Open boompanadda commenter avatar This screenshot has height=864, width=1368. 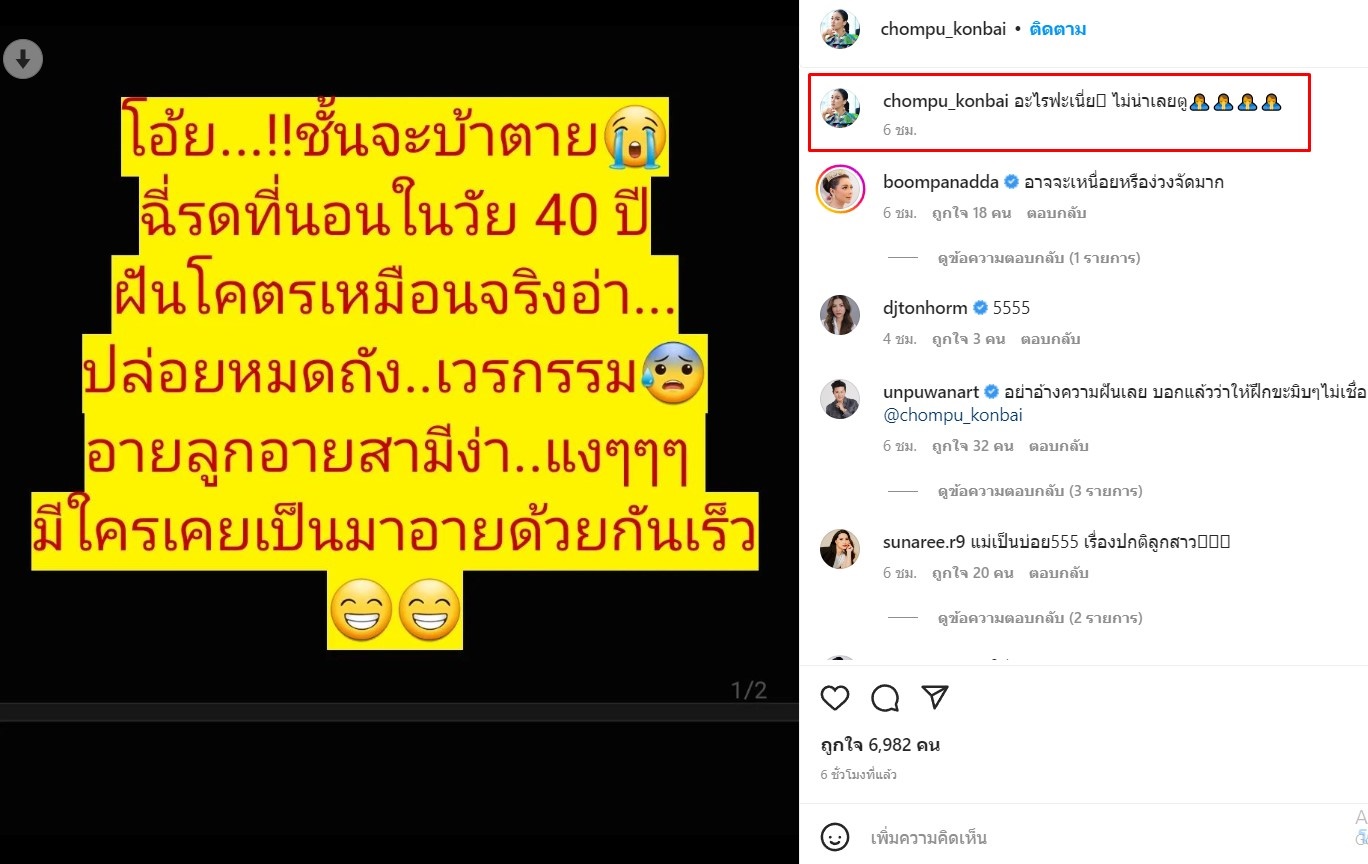839,191
